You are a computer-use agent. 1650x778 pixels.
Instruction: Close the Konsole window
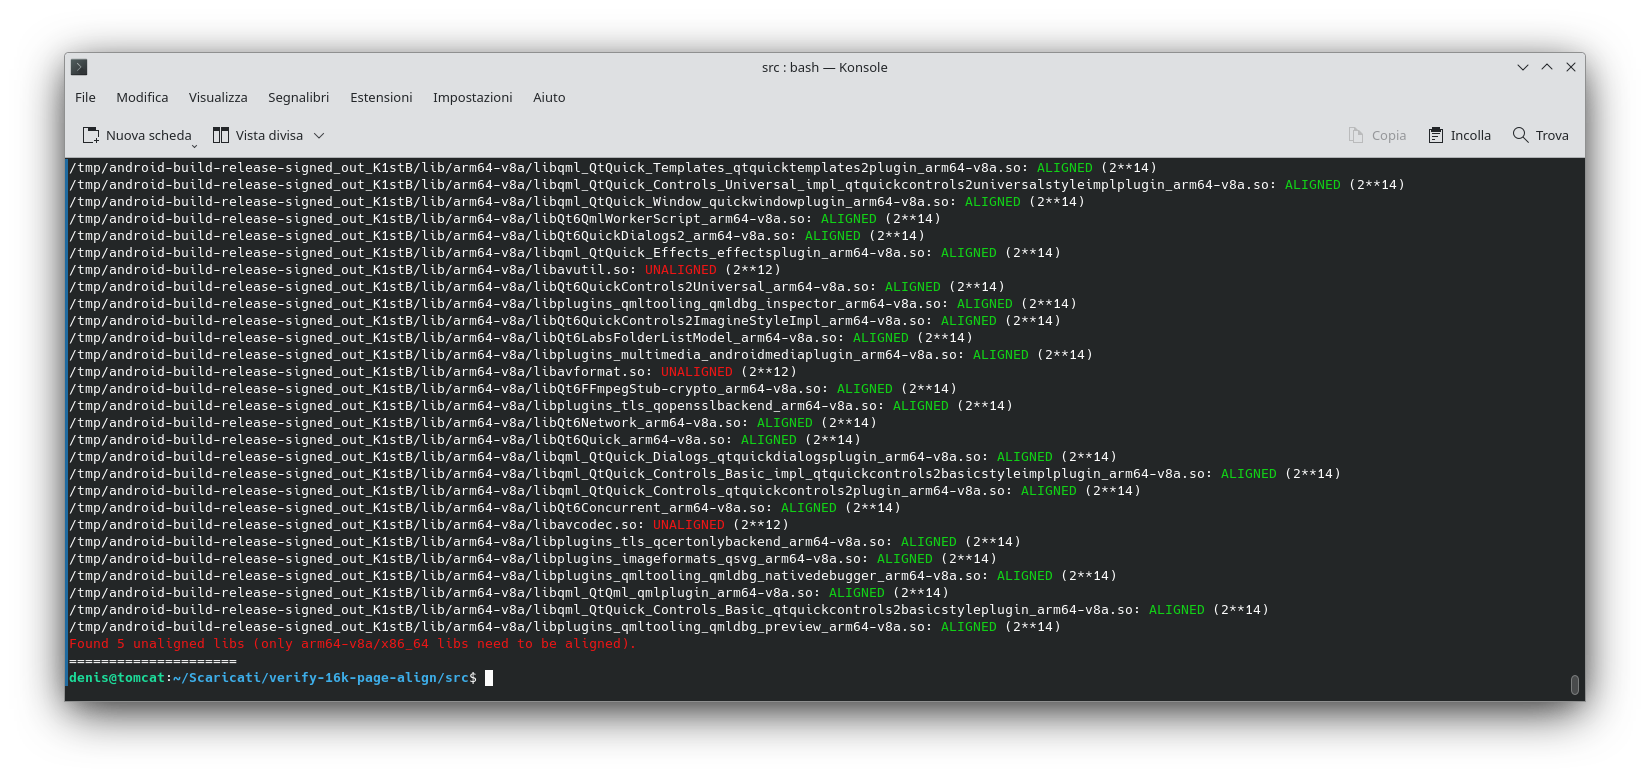point(1570,67)
